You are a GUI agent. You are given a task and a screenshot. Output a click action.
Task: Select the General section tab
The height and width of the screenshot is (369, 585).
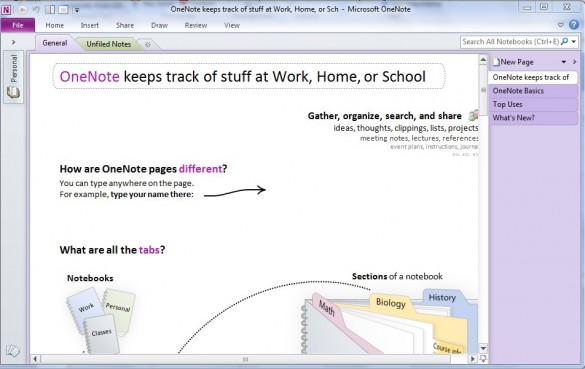[54, 43]
